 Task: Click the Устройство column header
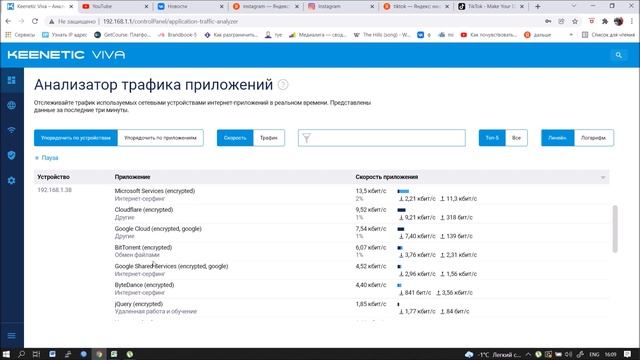53,177
